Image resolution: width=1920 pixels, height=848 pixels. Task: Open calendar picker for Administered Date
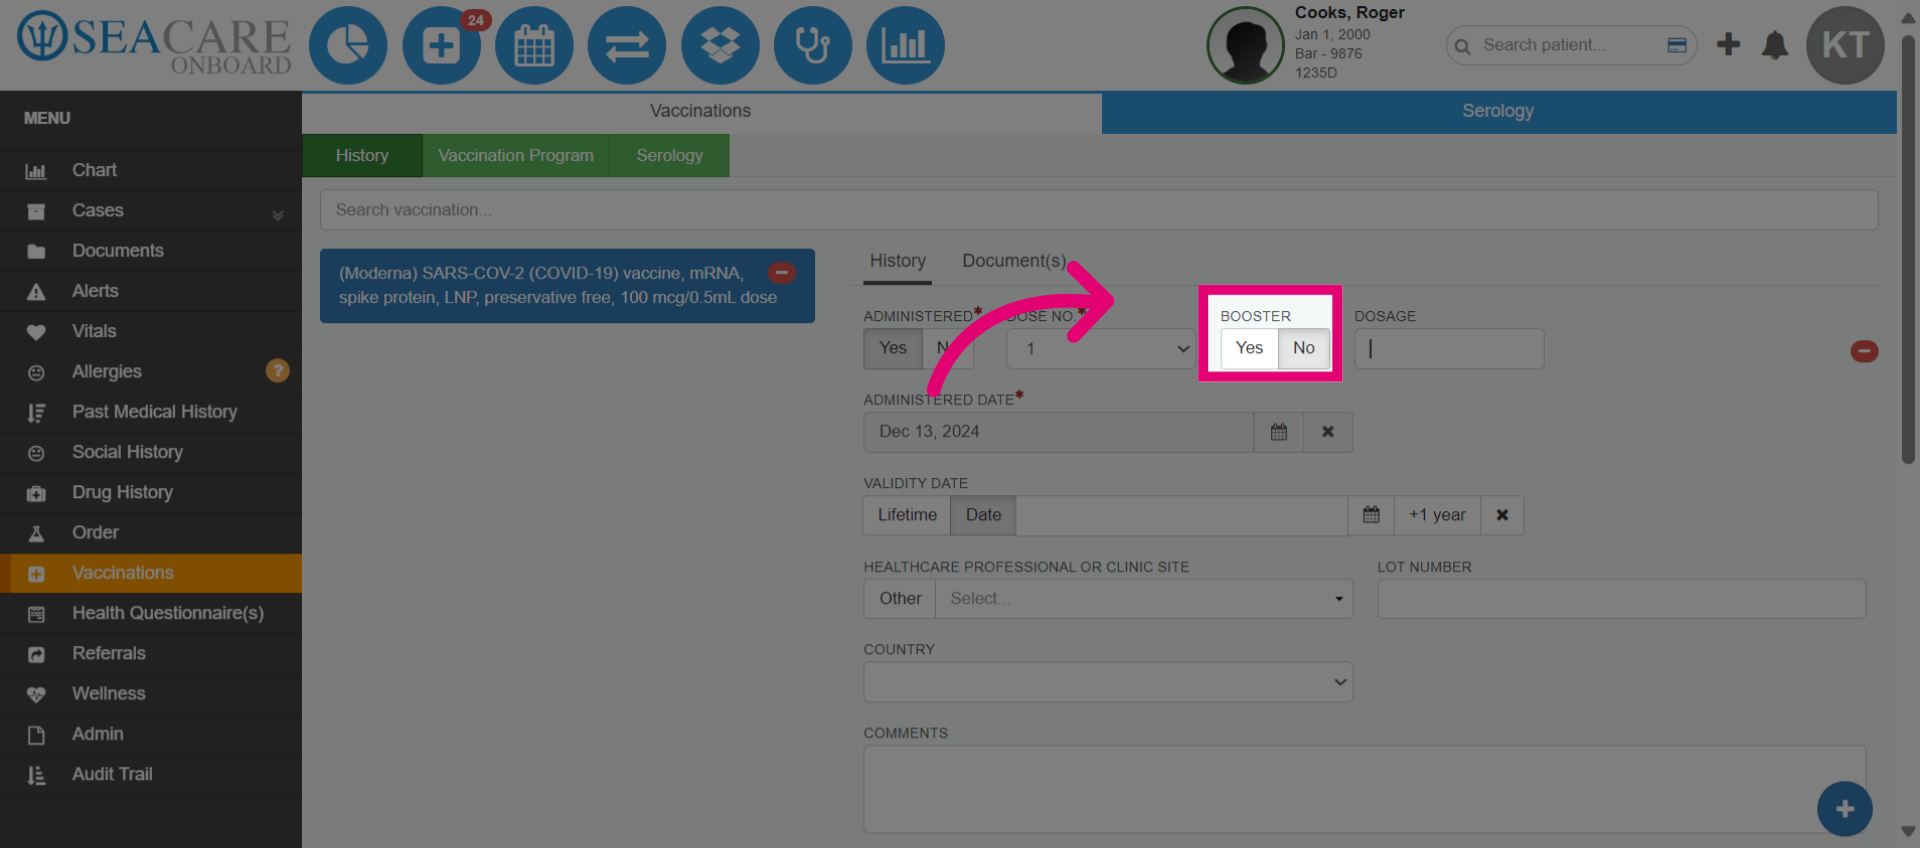1279,432
